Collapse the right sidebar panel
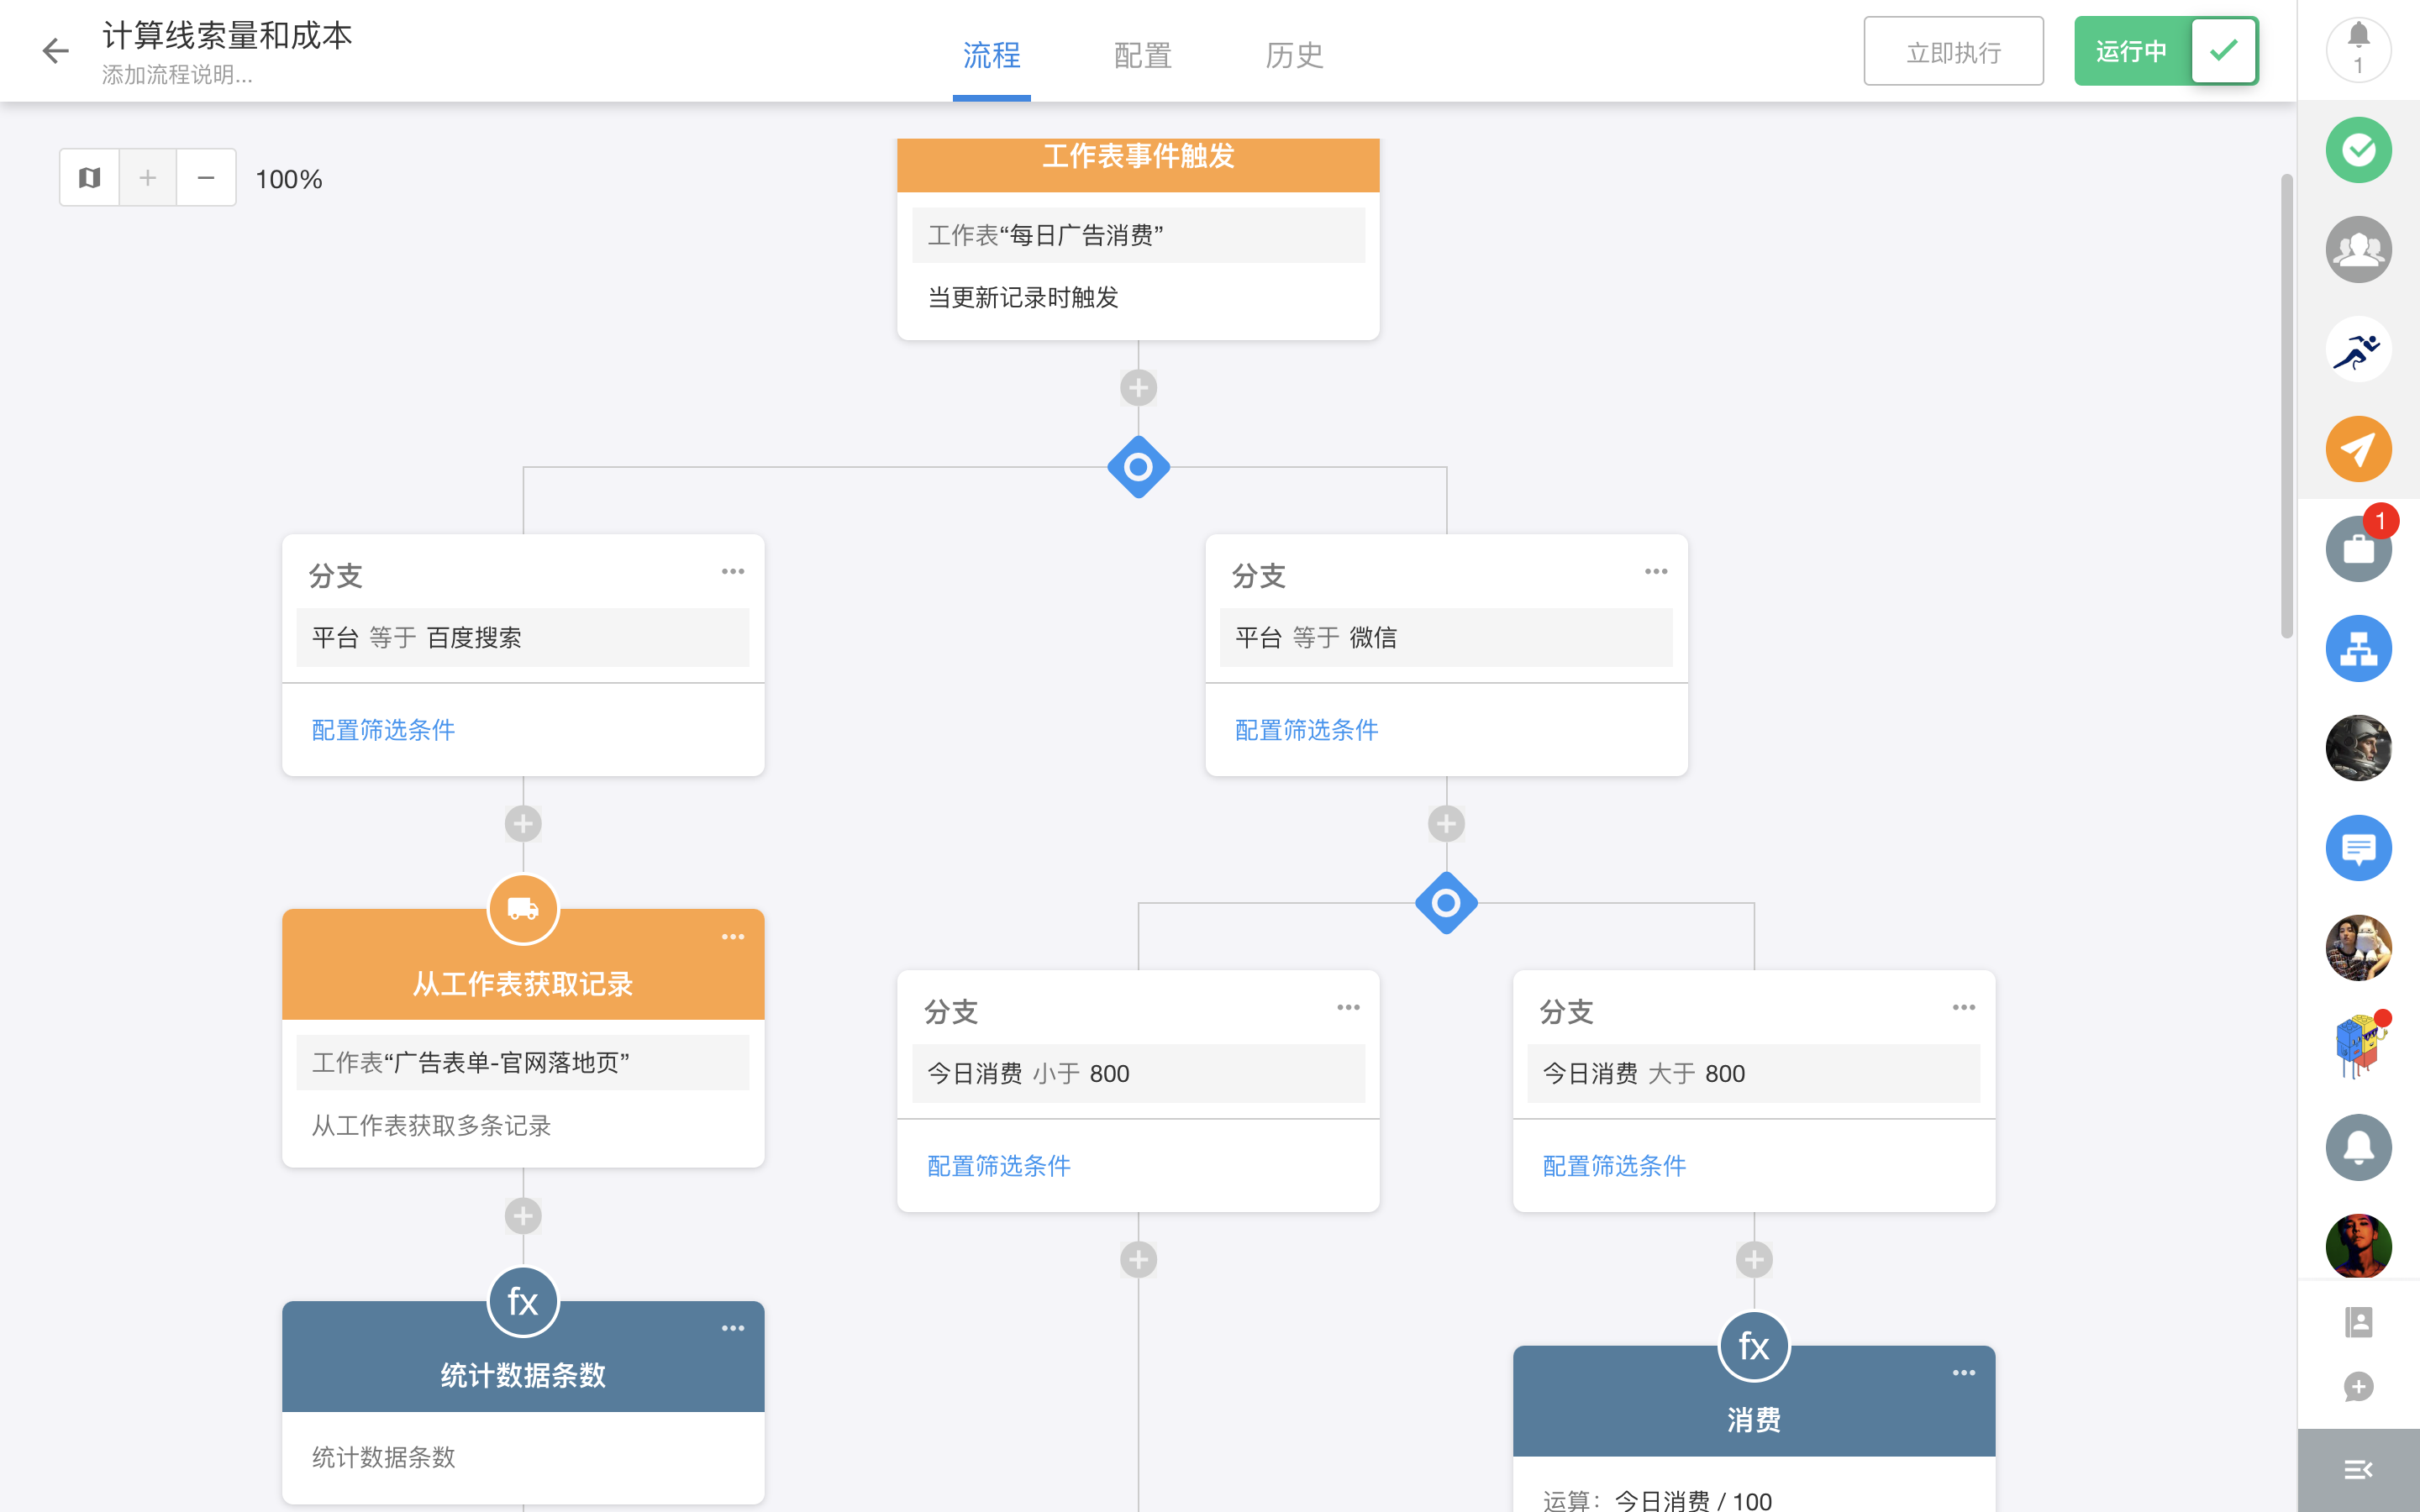 [2358, 1469]
